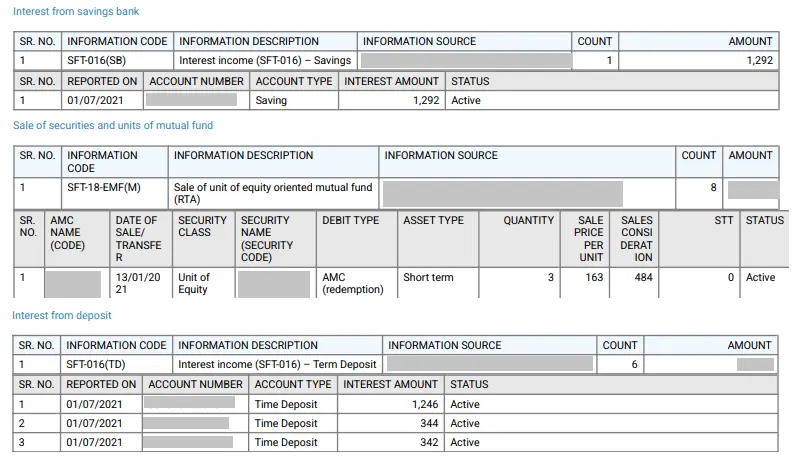
Task: Click 'ACCOUNT TYPE' header in savings bank table
Action: (x=294, y=81)
